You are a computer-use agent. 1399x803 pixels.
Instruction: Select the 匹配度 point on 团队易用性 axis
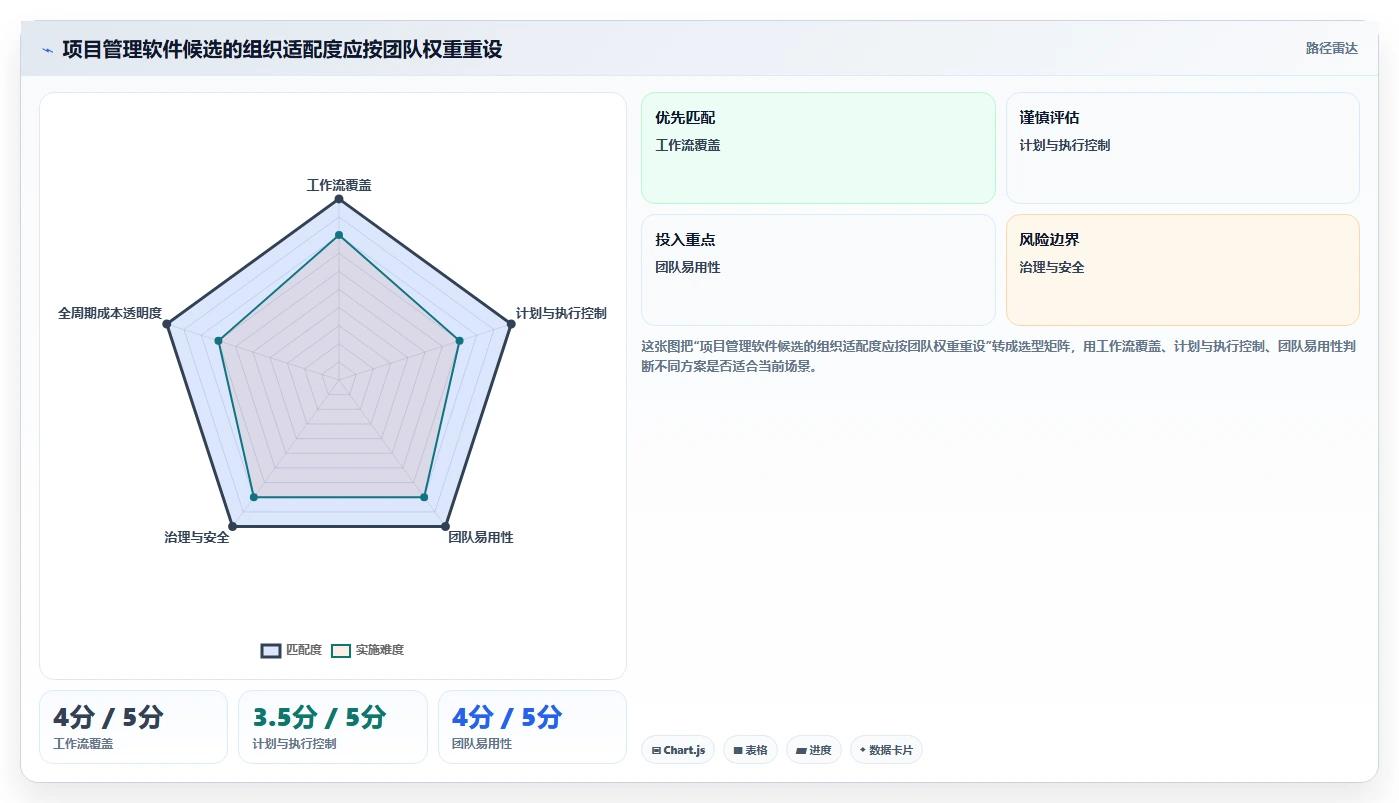point(445,525)
